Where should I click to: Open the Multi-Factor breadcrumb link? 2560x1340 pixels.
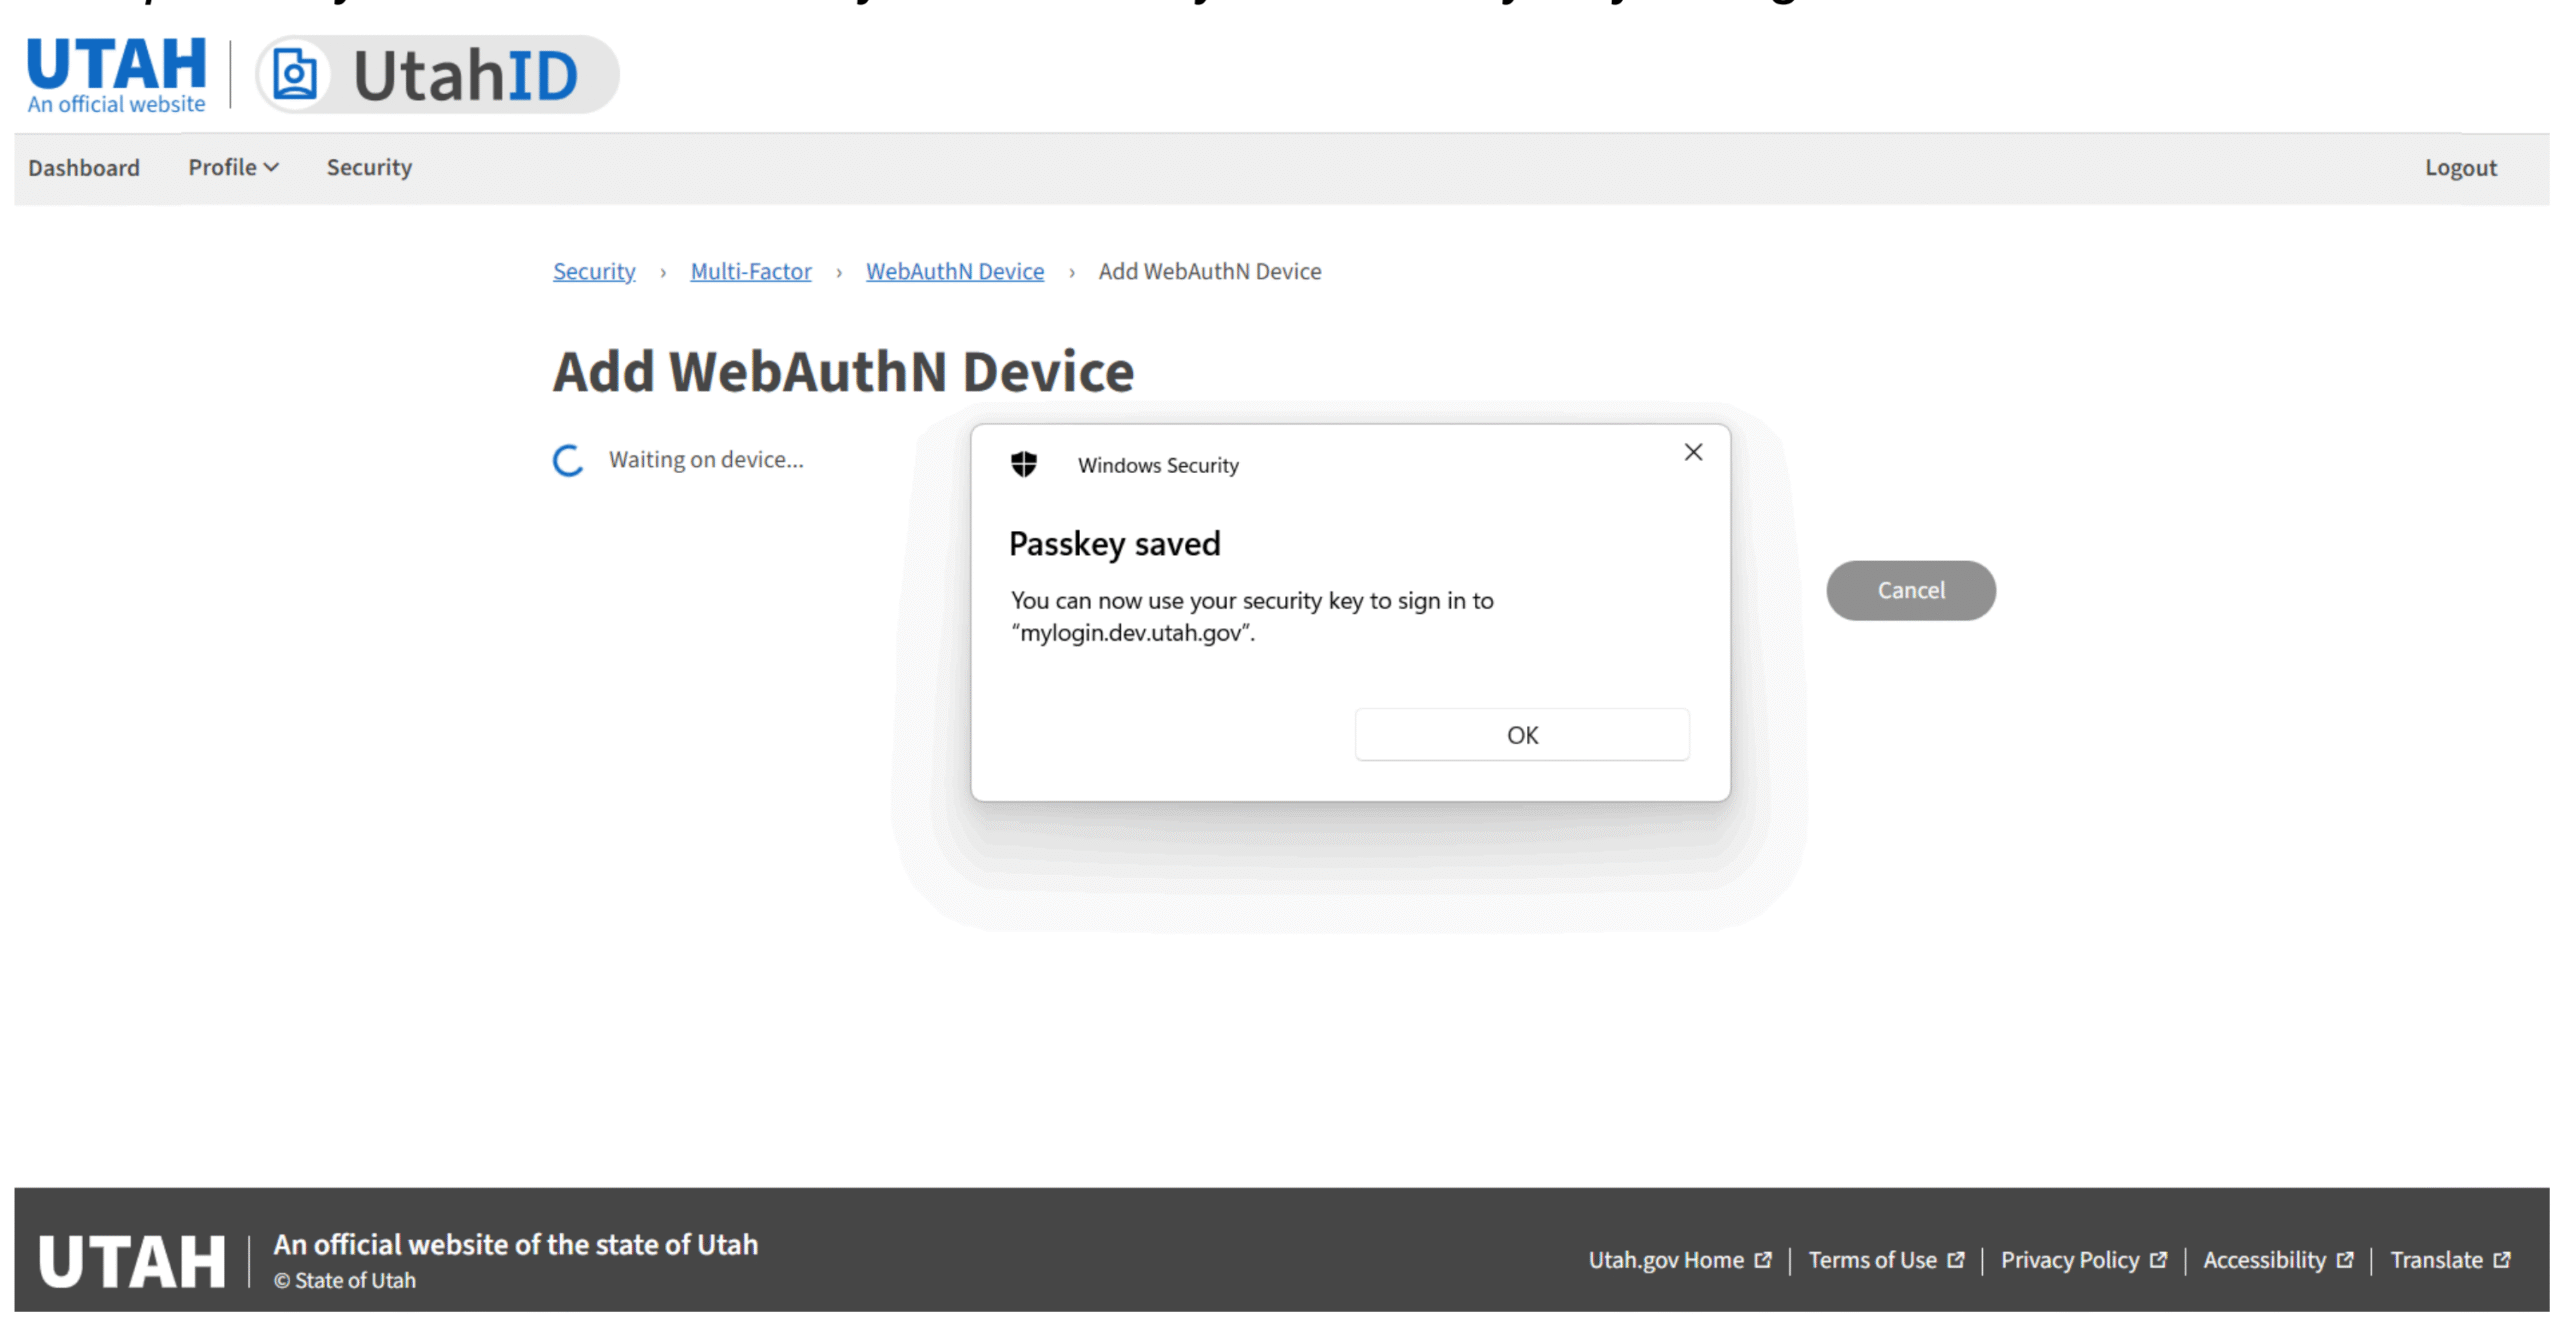point(750,271)
